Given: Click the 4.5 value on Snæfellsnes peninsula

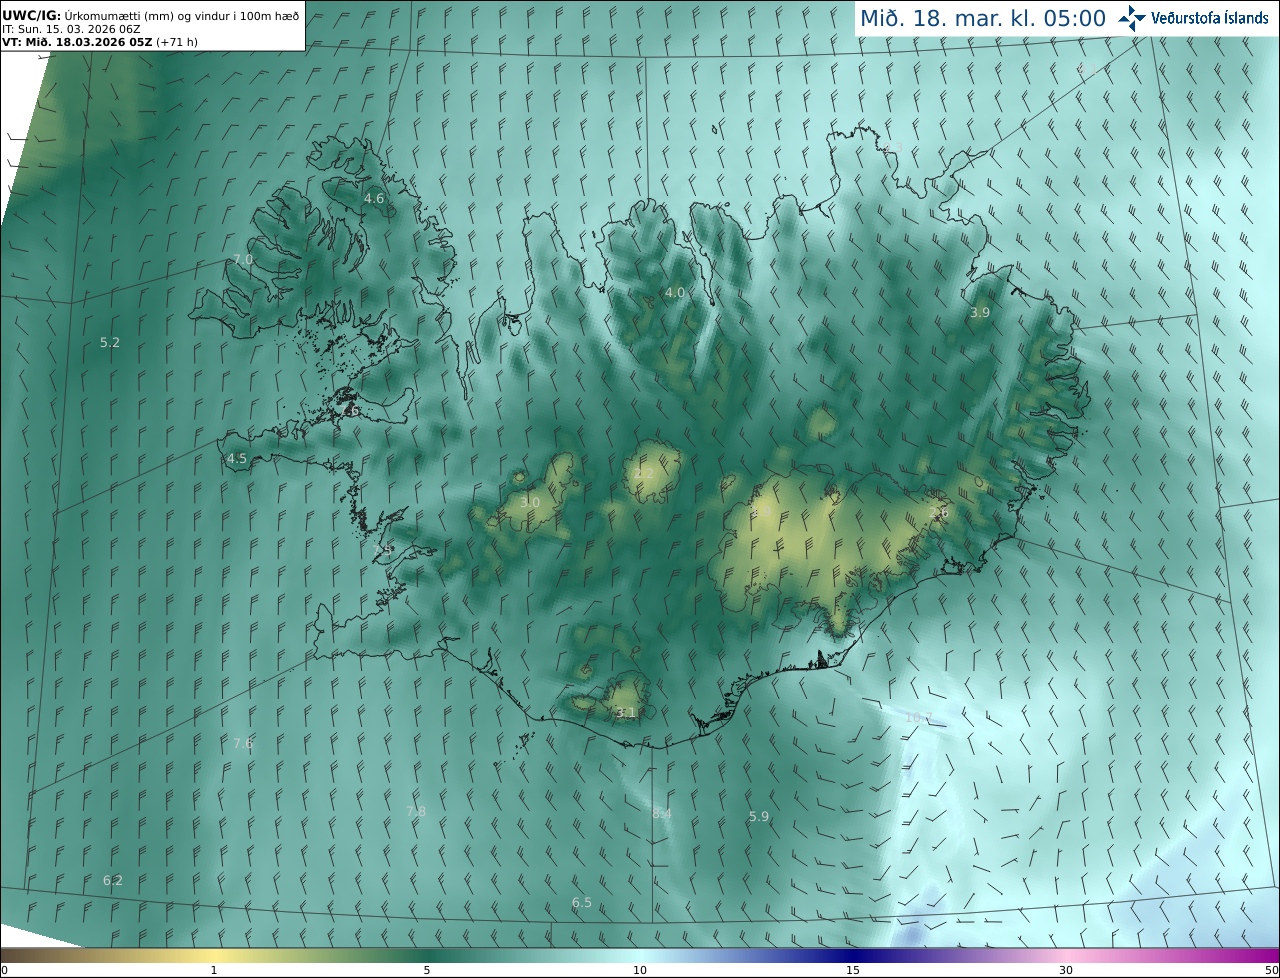Looking at the screenshot, I should point(237,459).
